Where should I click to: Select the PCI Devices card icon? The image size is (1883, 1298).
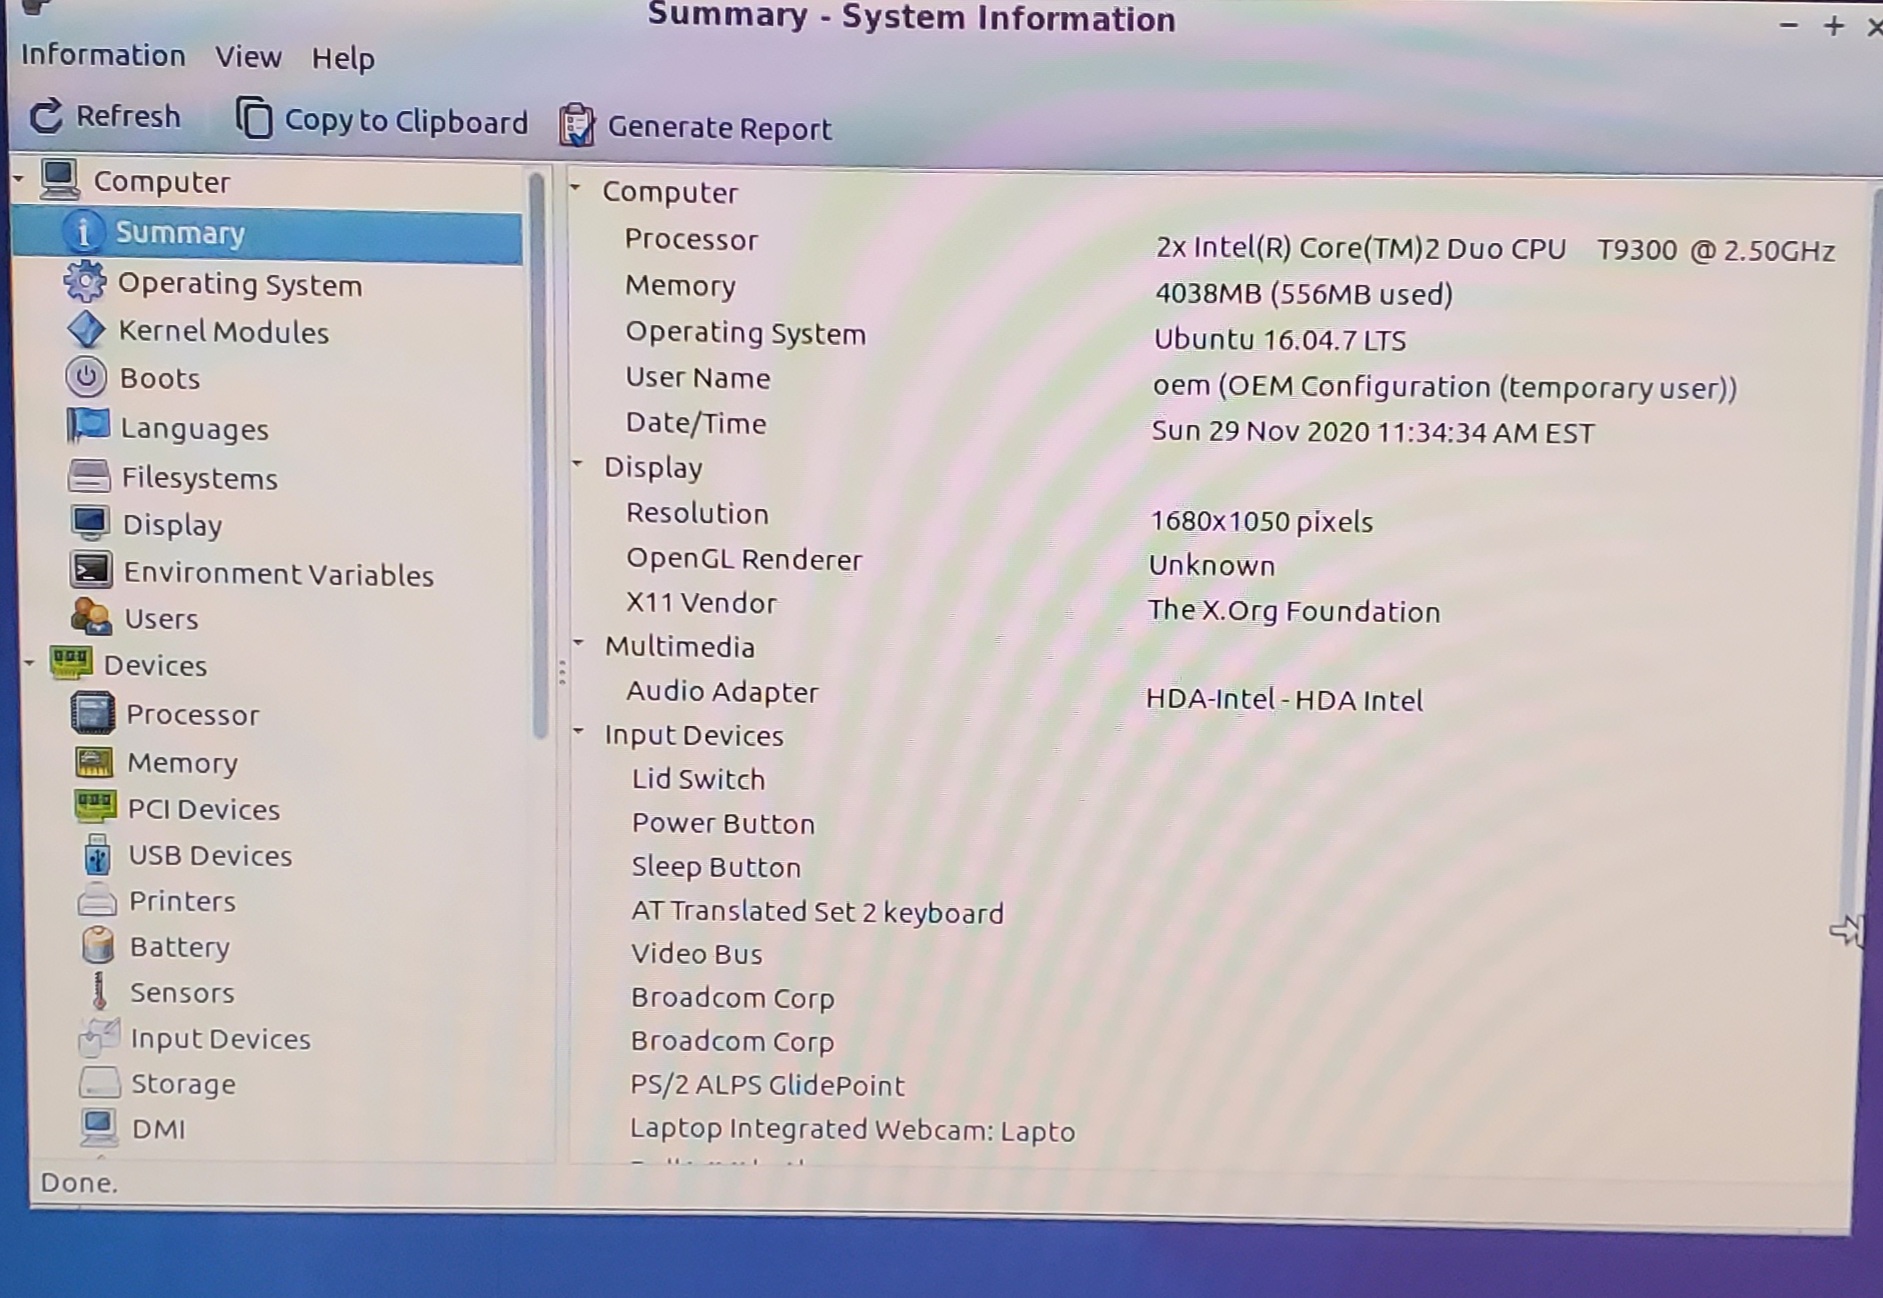coord(95,807)
